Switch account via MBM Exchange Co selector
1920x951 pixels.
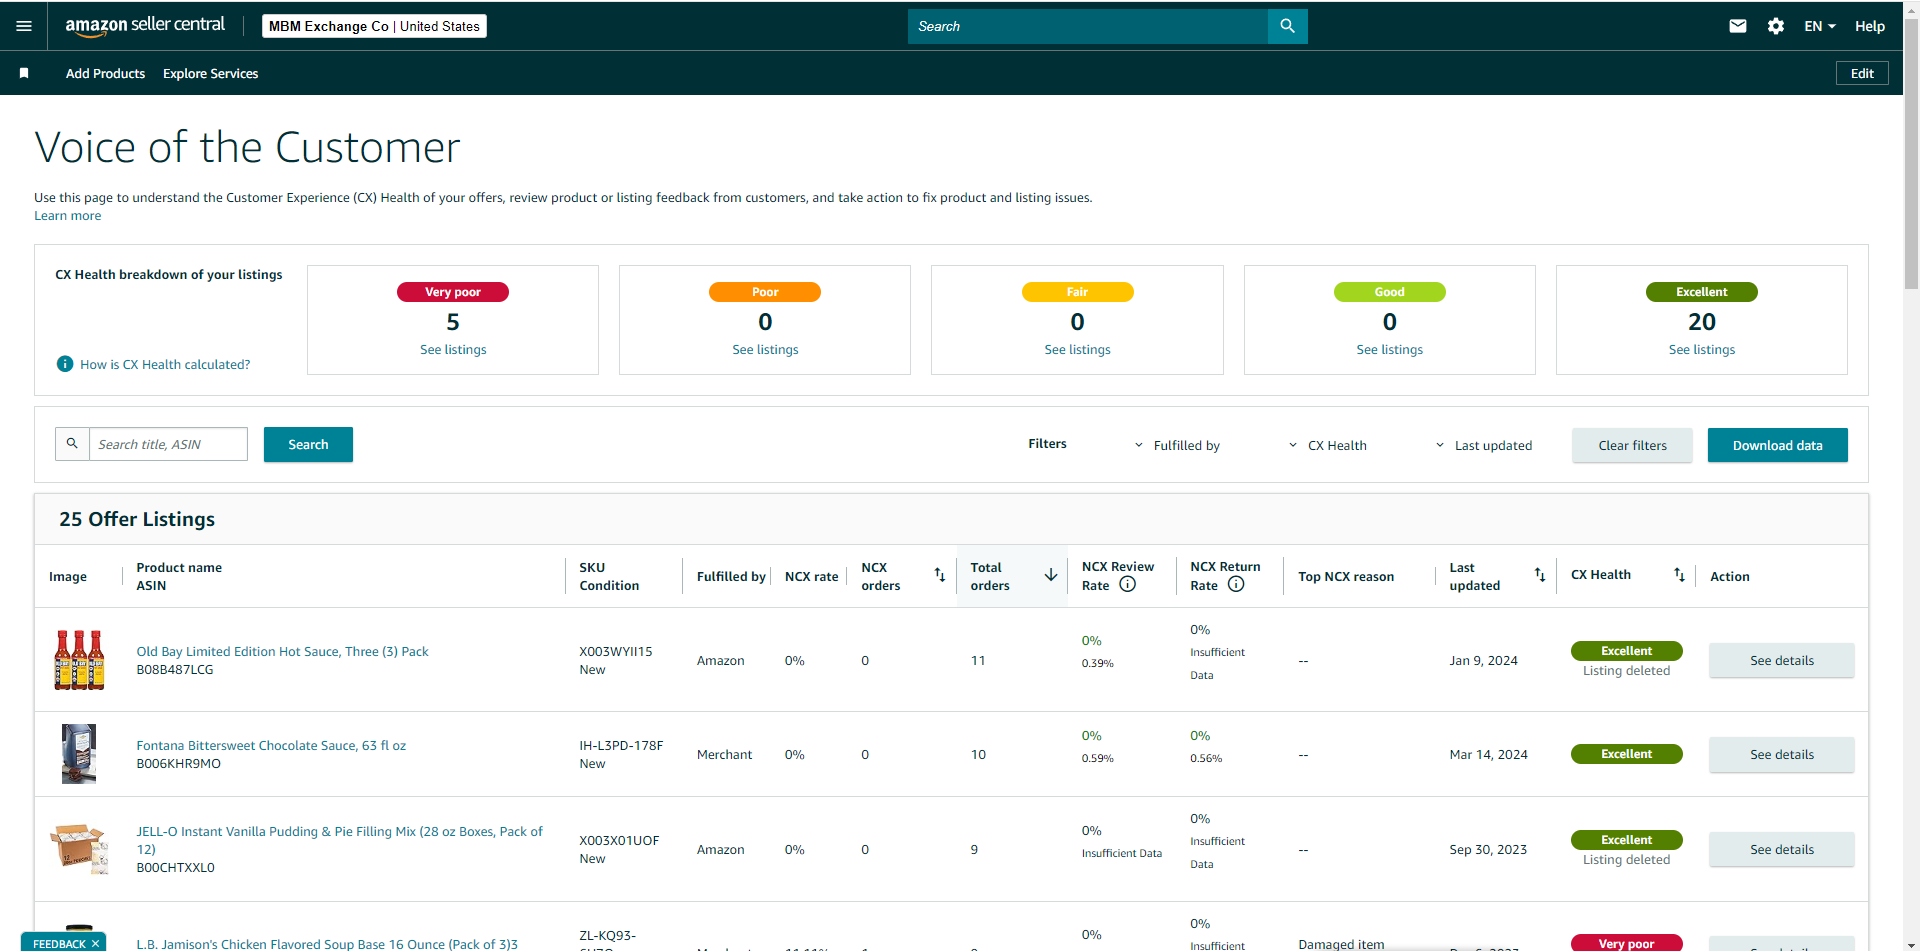(x=374, y=26)
